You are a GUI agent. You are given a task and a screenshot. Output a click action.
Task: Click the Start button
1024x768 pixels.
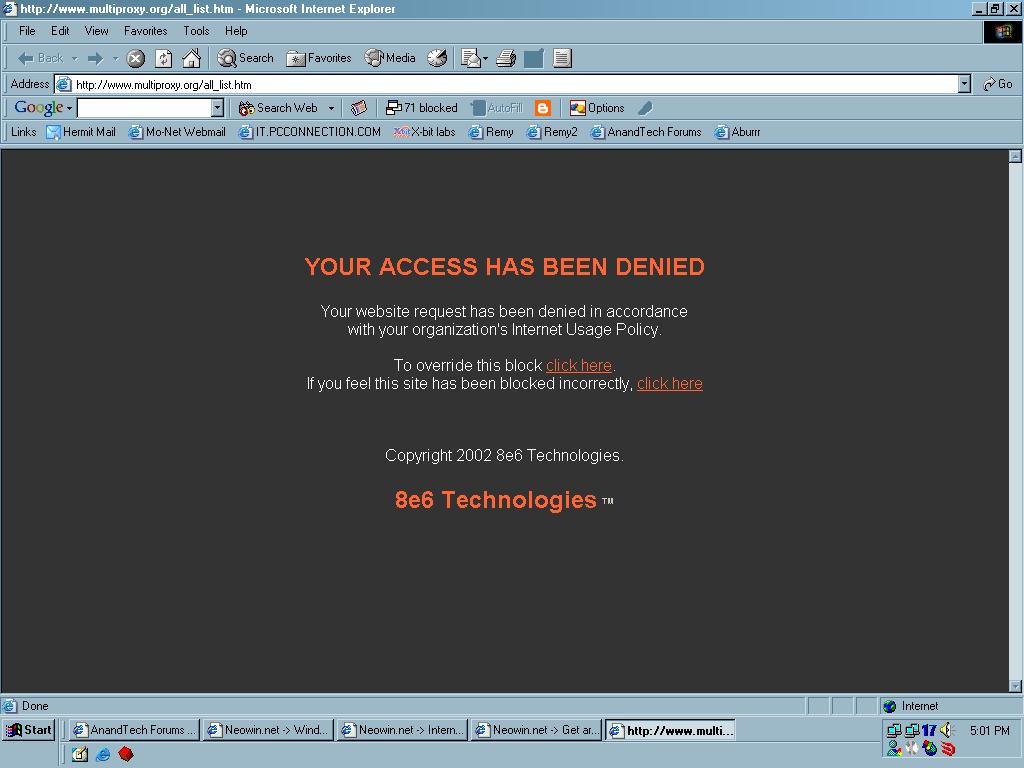[28, 730]
